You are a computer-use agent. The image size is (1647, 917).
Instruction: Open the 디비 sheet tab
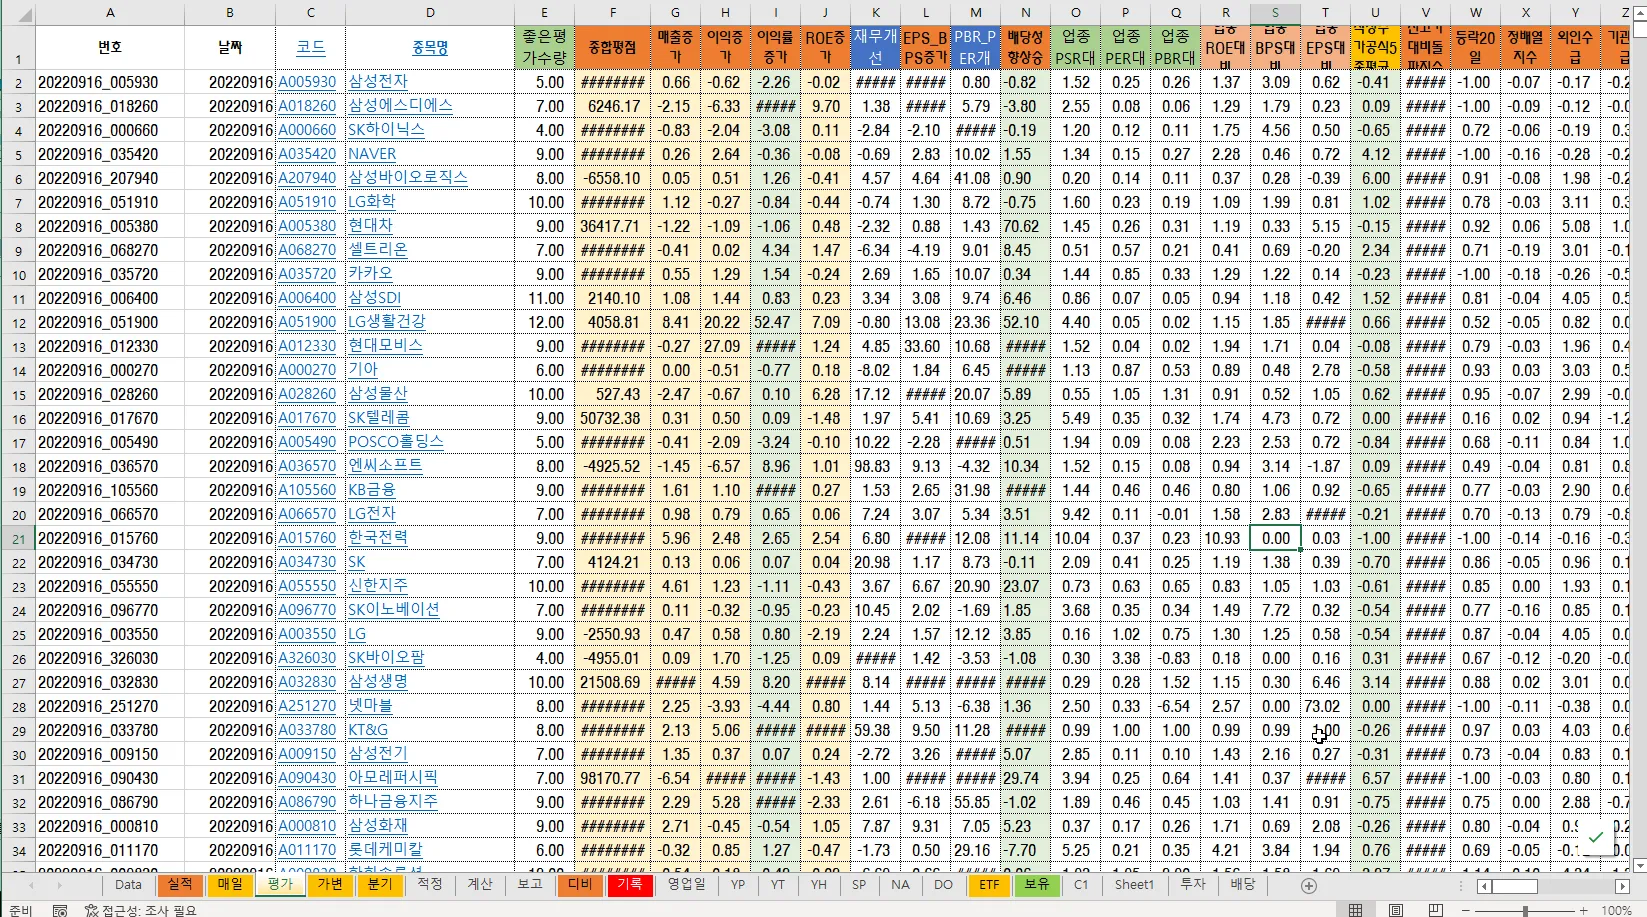coord(580,884)
